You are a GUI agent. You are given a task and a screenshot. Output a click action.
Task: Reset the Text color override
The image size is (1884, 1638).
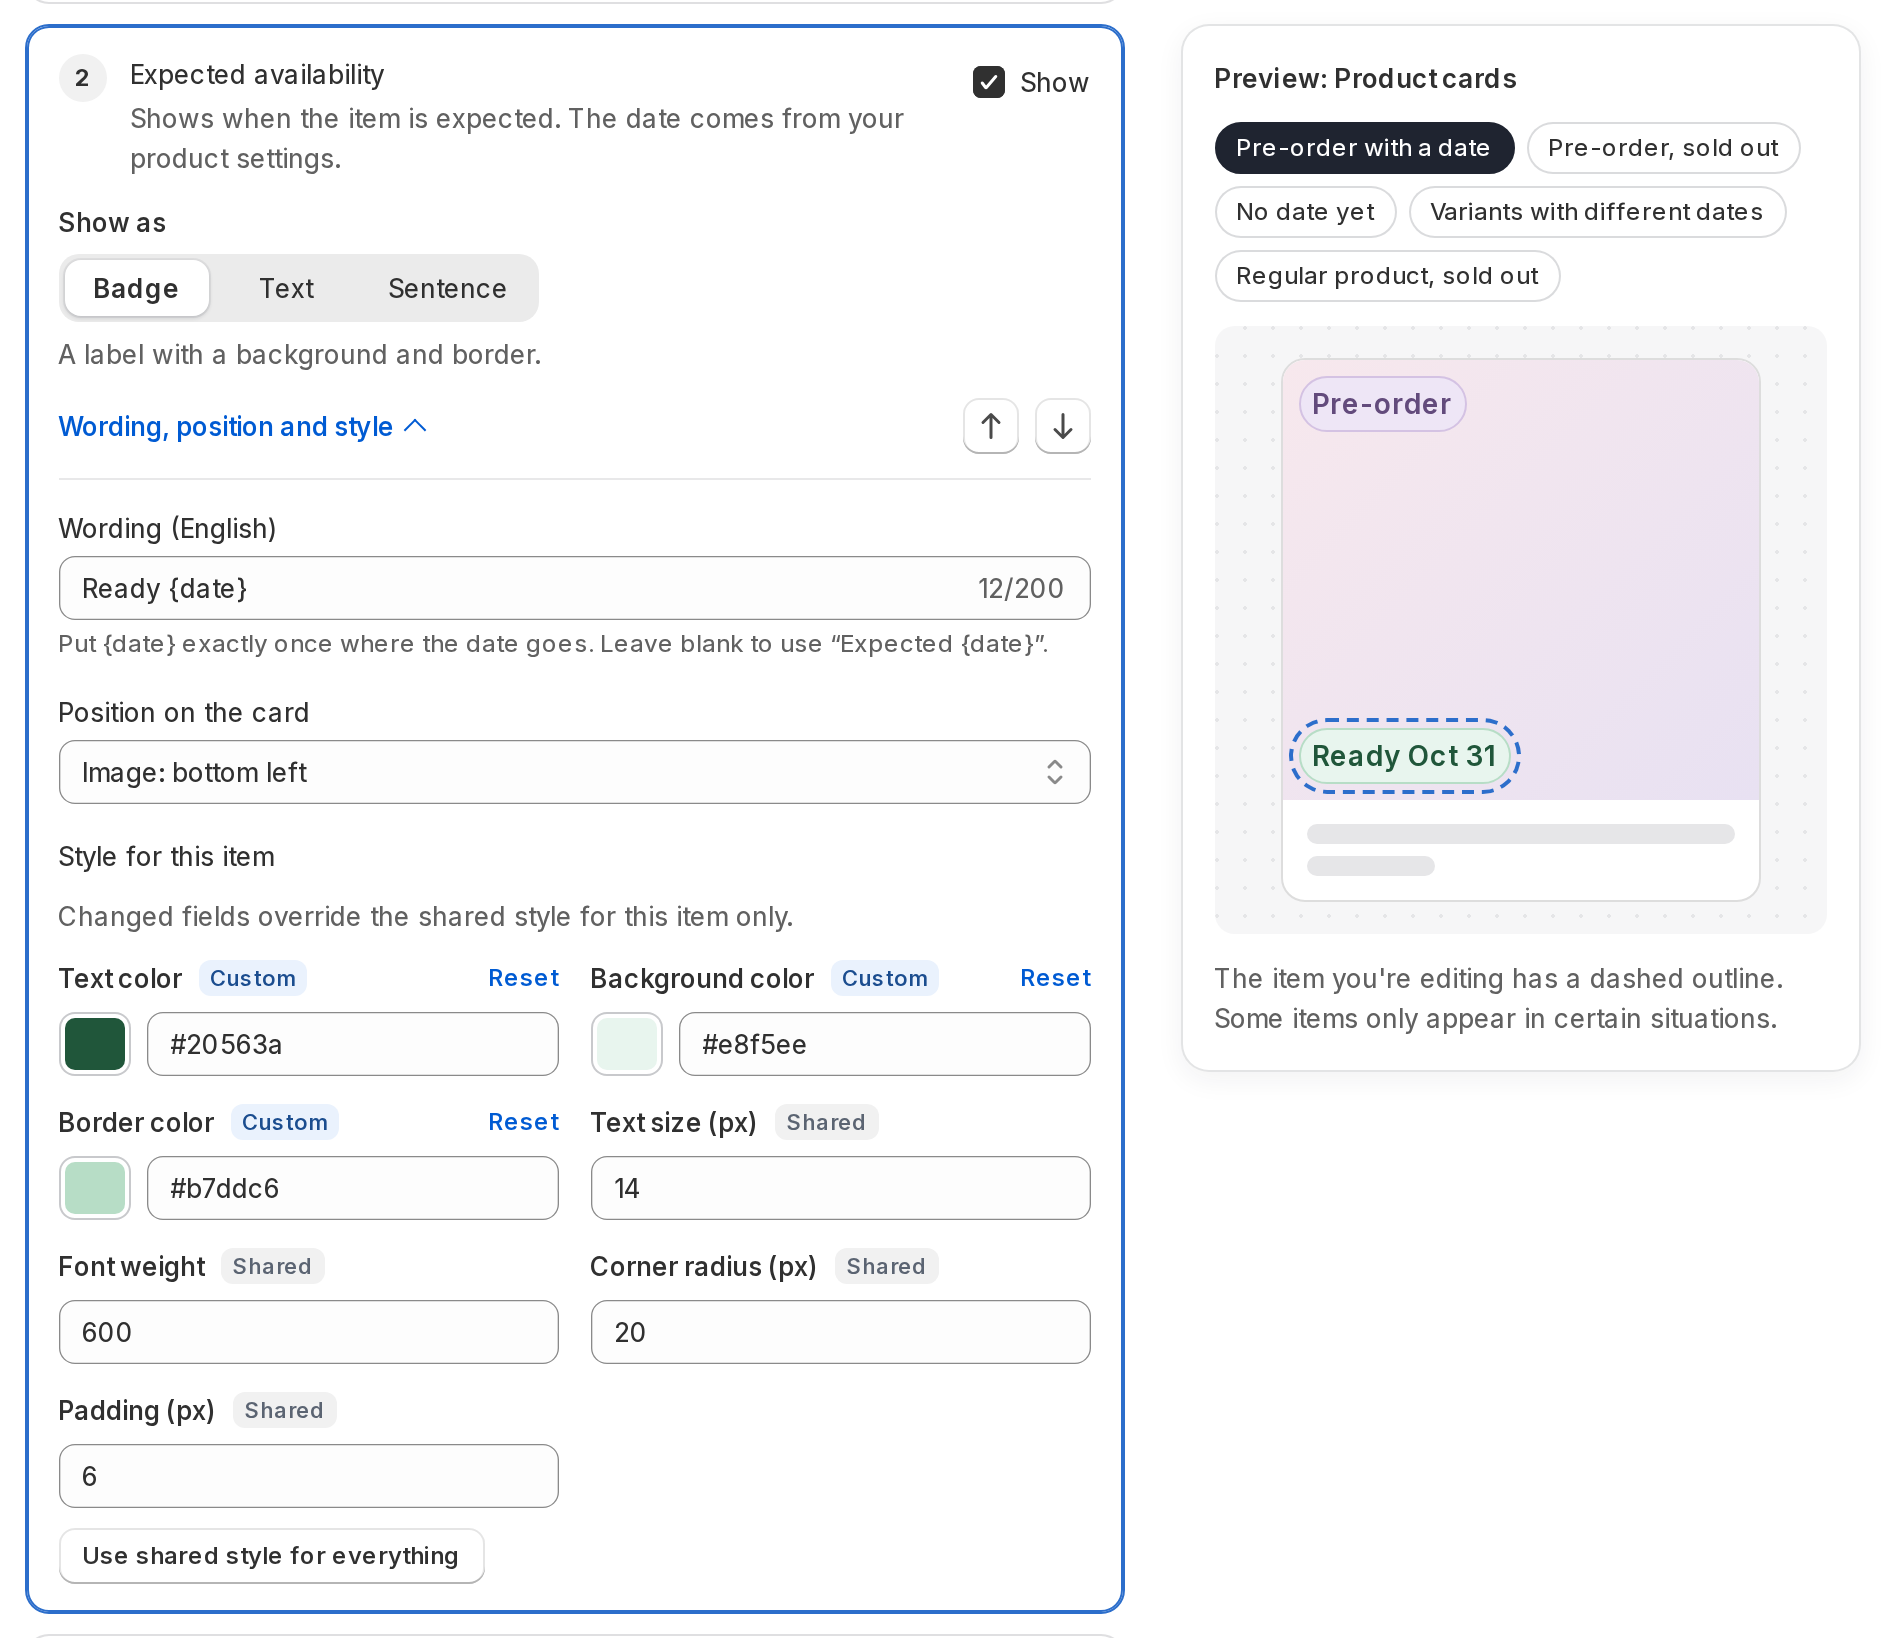[x=523, y=978]
